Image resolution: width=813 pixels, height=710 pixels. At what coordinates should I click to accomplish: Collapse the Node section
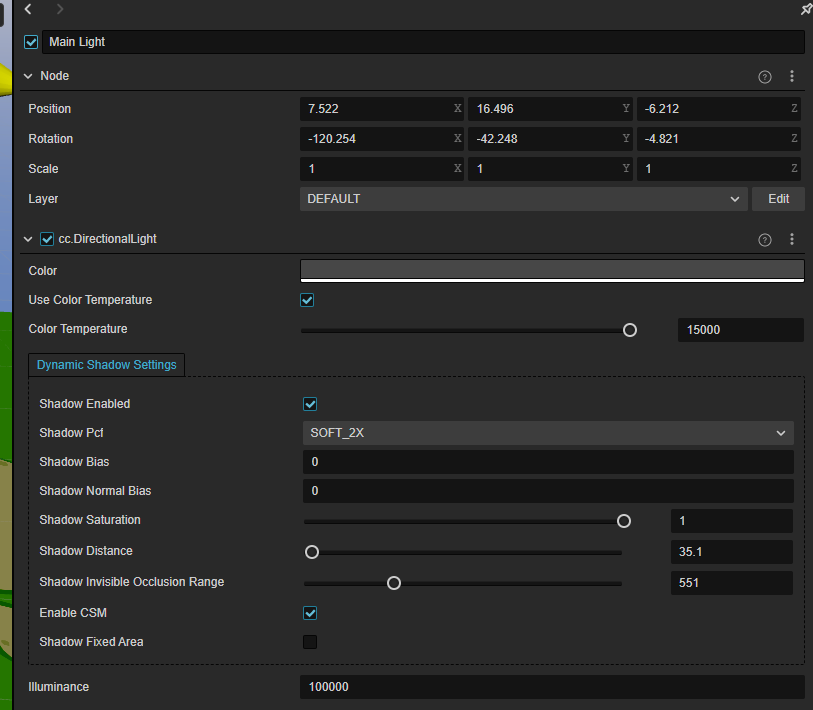[x=28, y=76]
